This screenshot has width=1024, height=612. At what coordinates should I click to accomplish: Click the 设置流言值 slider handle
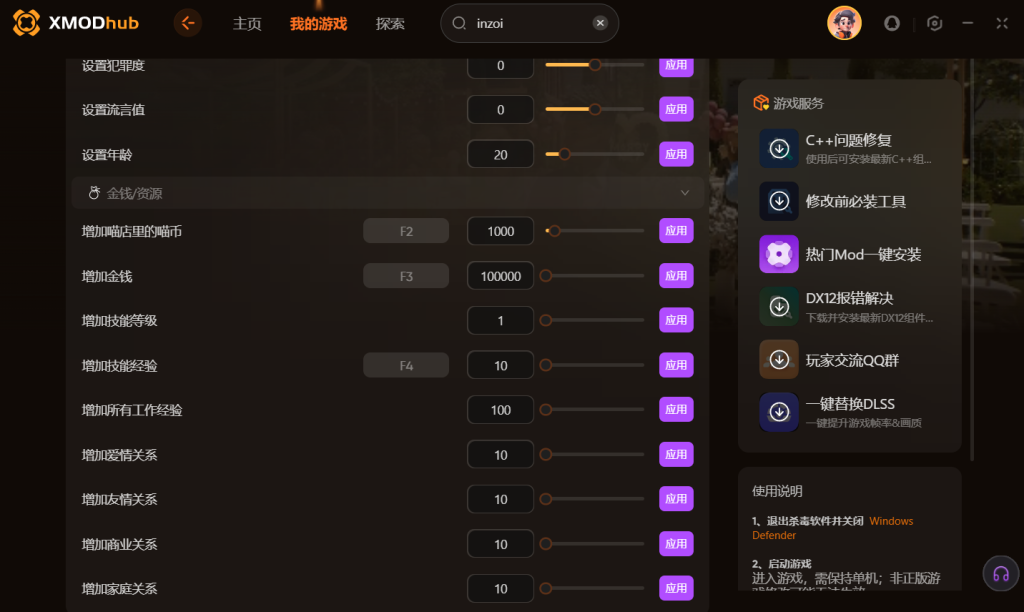pyautogui.click(x=595, y=109)
